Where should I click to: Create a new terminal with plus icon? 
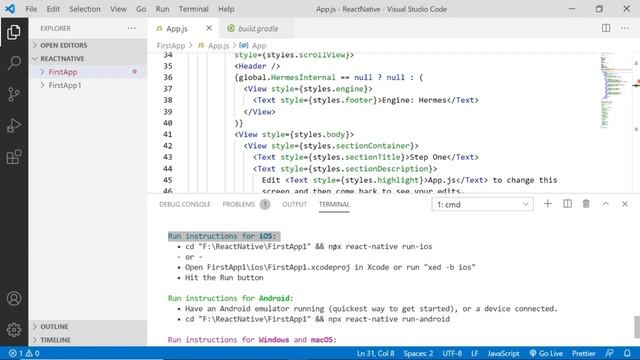(x=548, y=204)
